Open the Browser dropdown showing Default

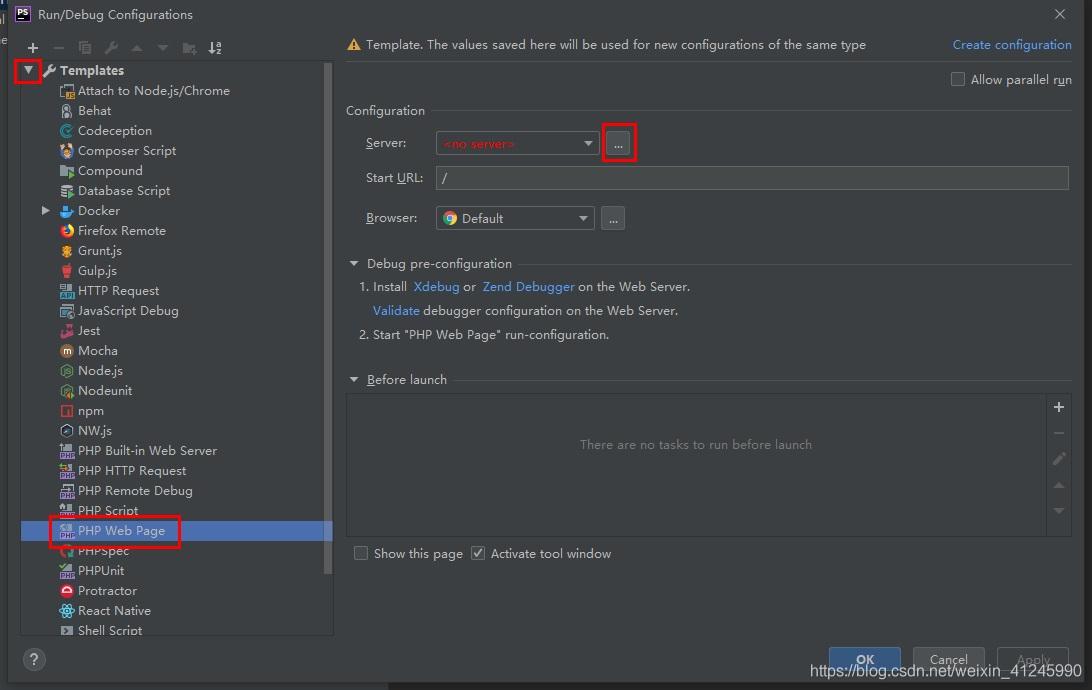pyautogui.click(x=515, y=218)
